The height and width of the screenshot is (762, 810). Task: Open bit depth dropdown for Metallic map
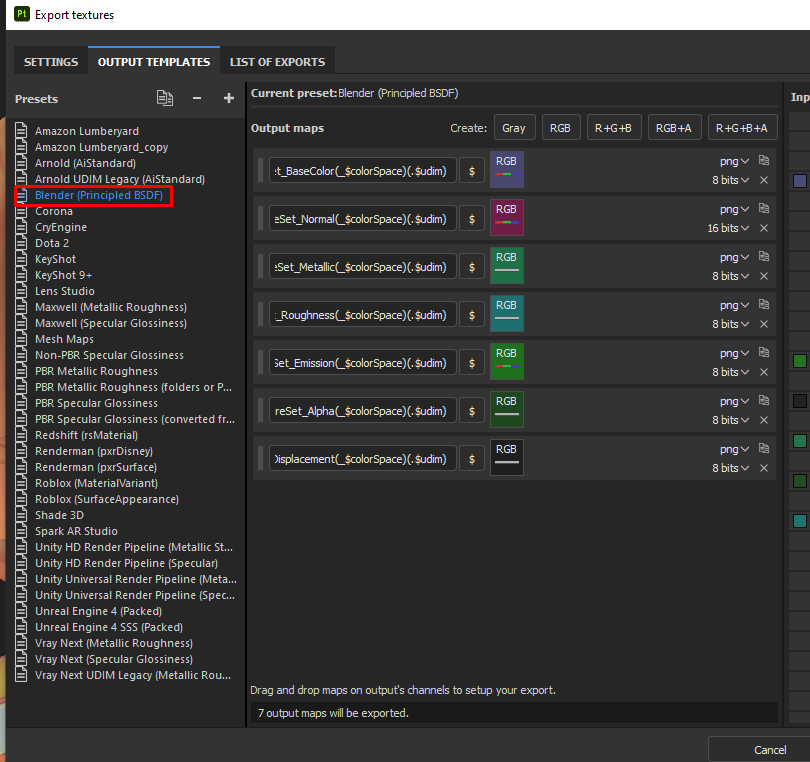[730, 276]
